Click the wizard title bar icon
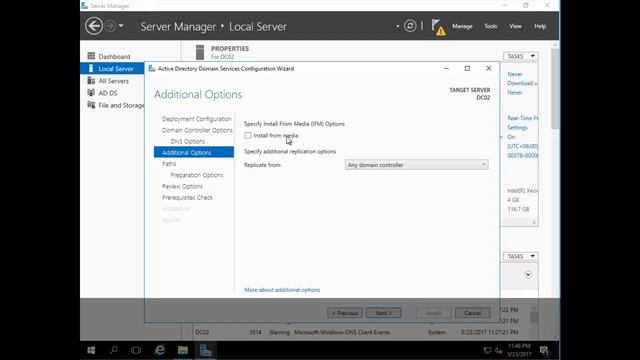The height and width of the screenshot is (360, 640). tap(152, 69)
